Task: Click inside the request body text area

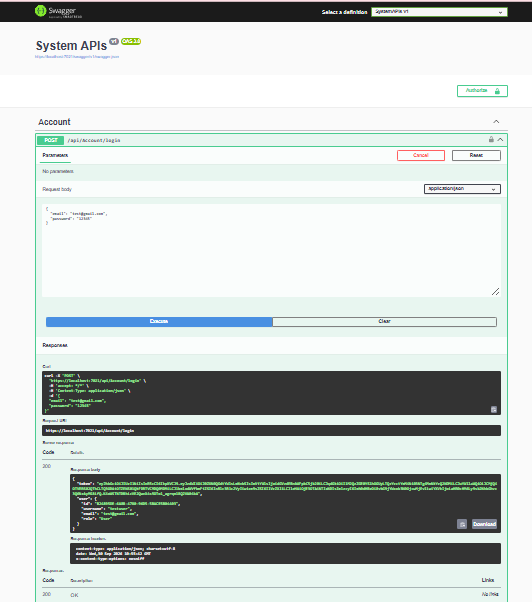Action: pyautogui.click(x=271, y=250)
